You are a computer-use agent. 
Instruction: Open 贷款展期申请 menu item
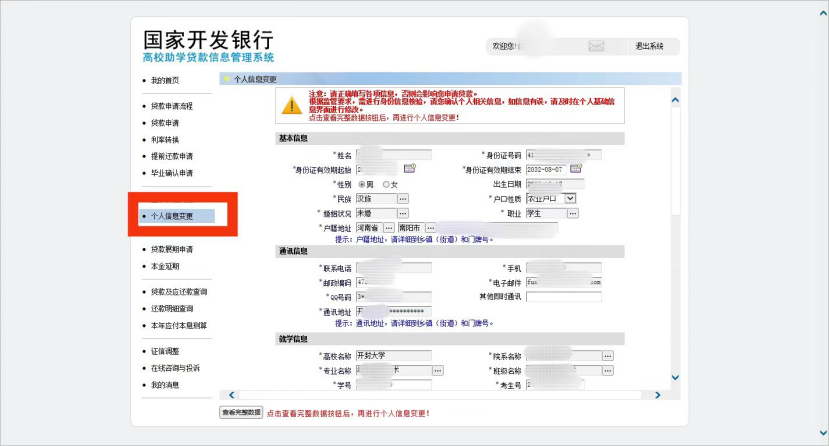172,249
